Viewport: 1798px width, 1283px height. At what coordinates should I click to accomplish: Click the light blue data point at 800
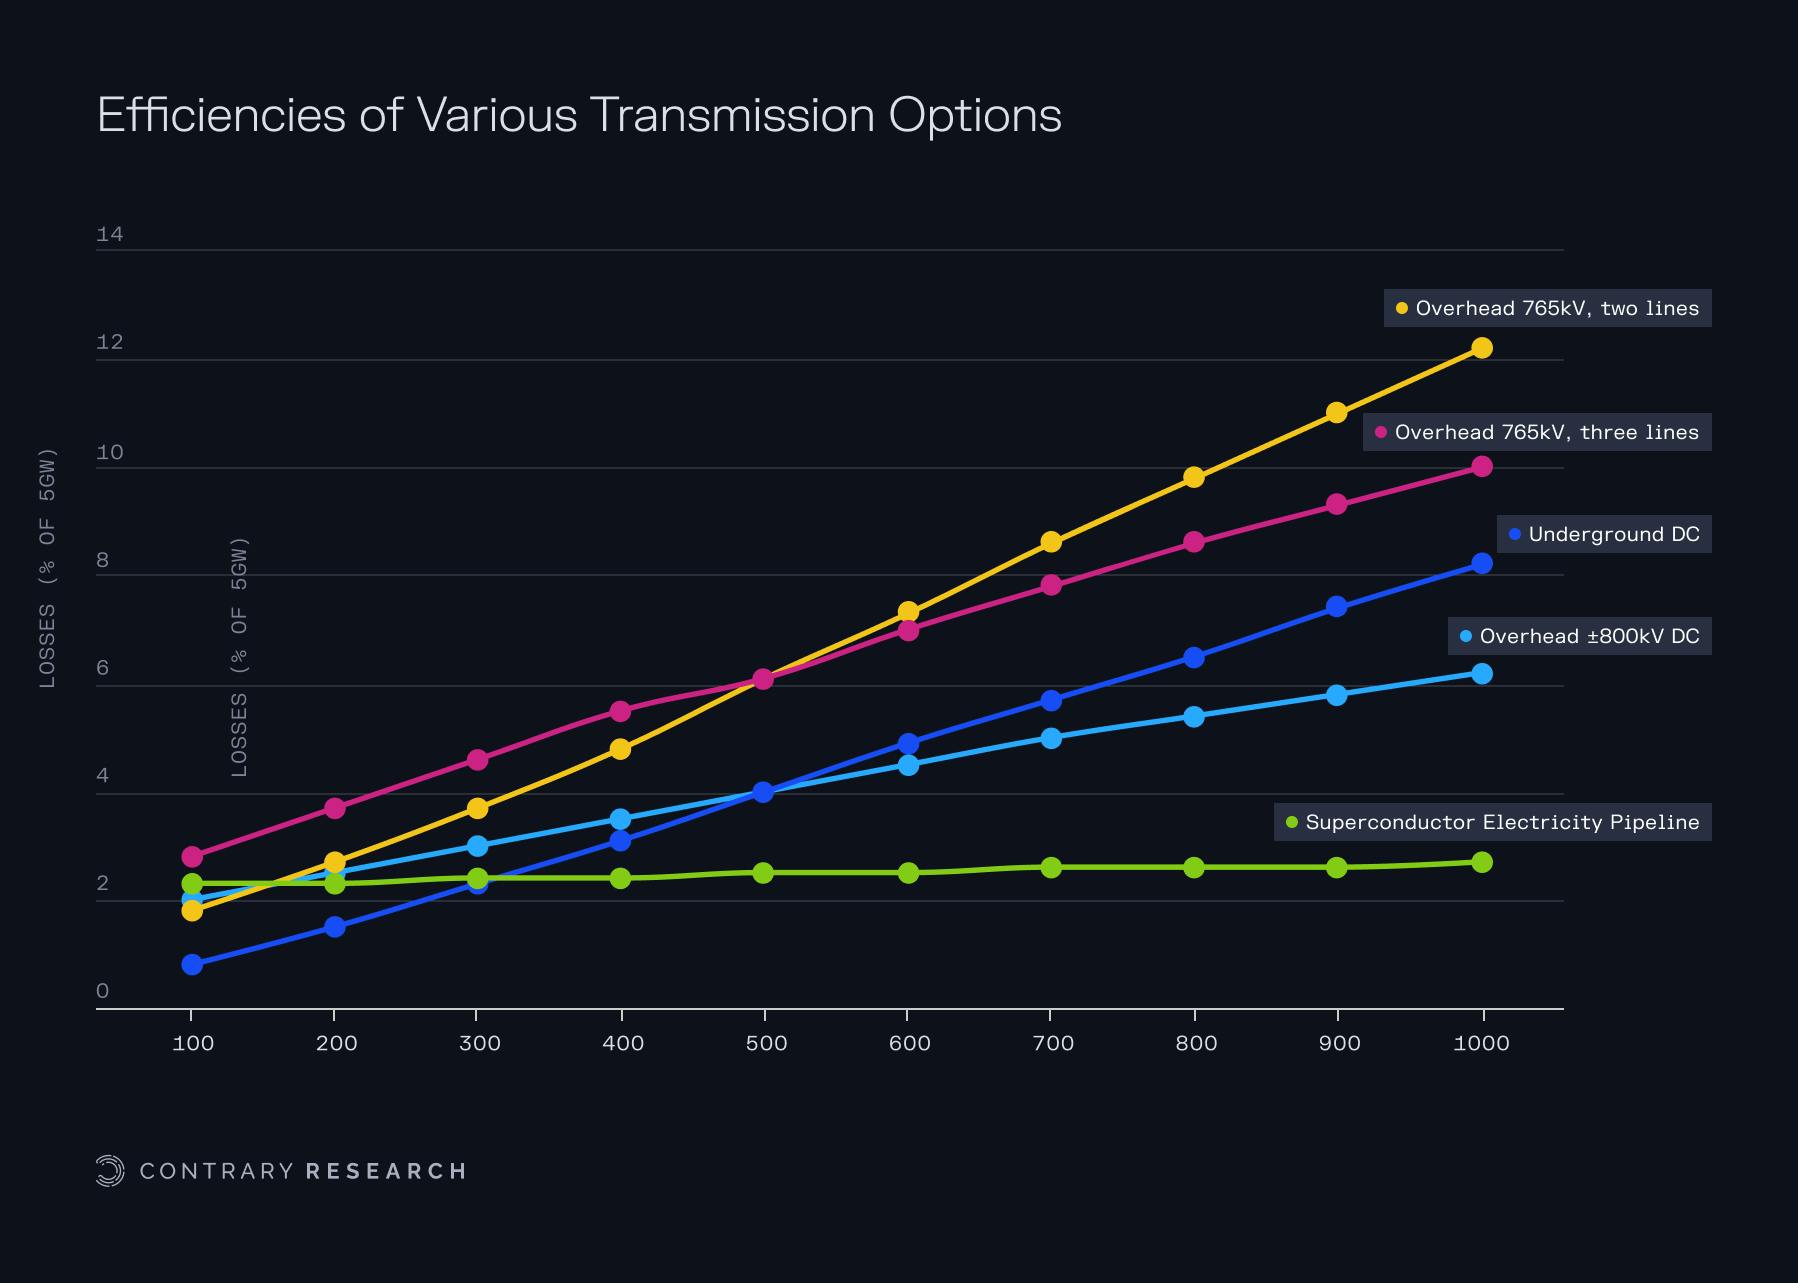pos(1193,717)
